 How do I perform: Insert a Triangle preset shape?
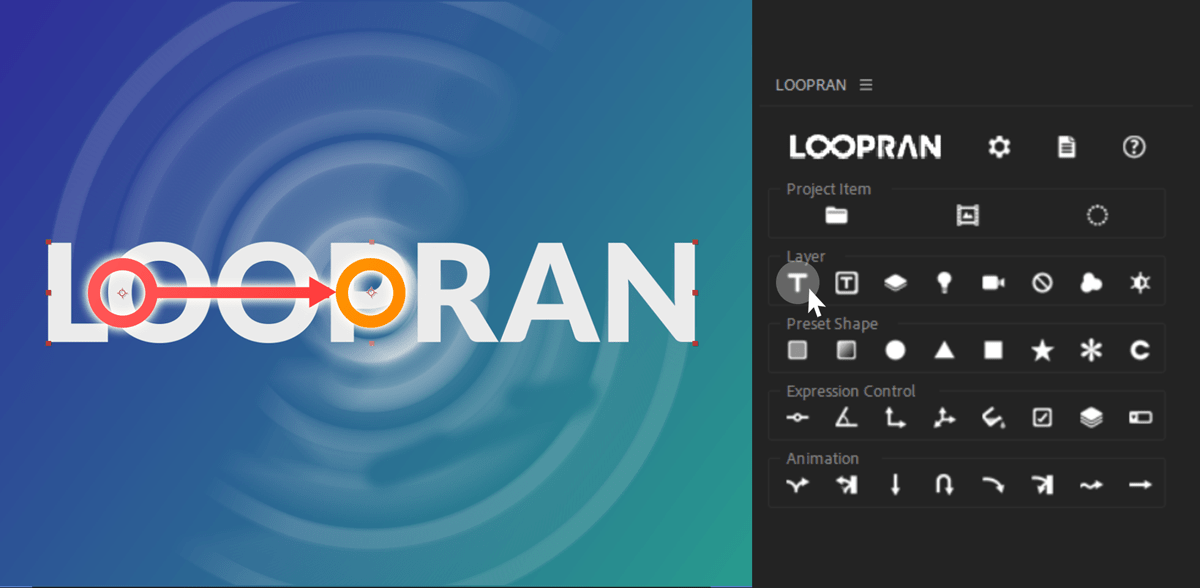pyautogui.click(x=944, y=350)
